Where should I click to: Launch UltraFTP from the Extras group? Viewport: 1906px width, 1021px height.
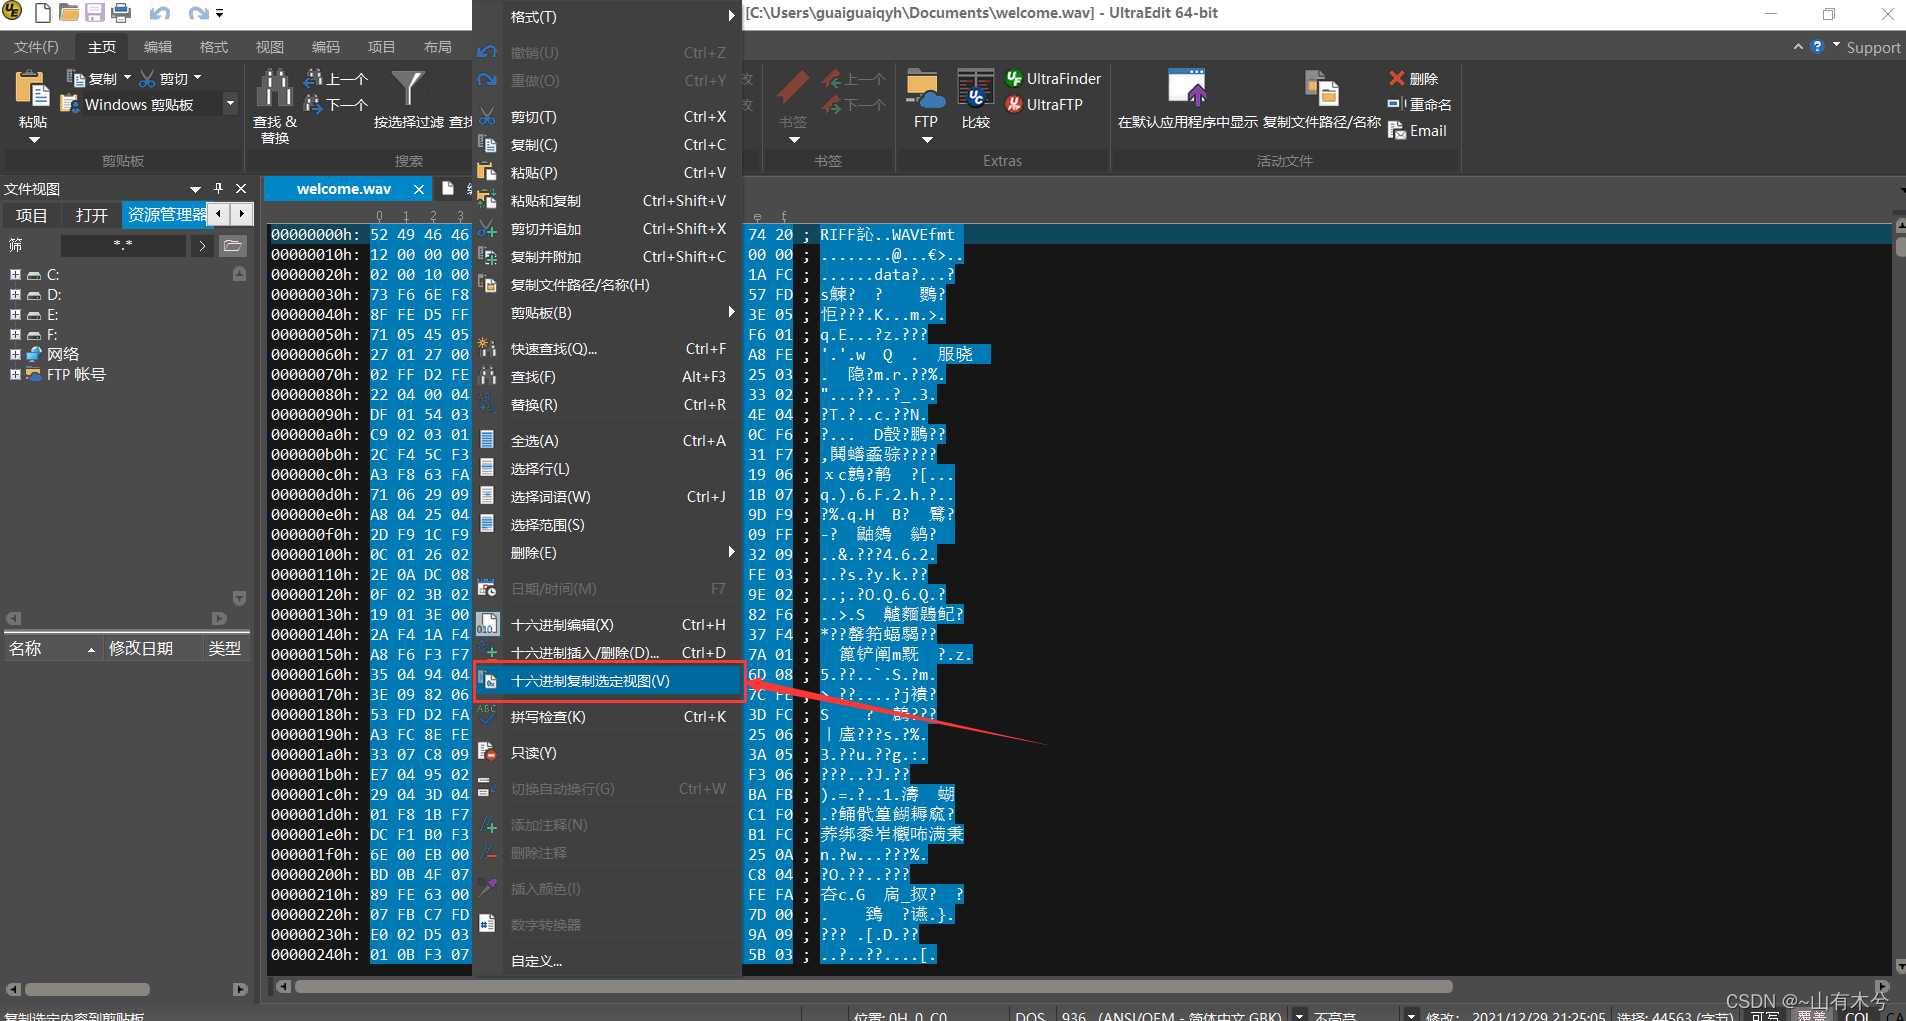[1044, 105]
